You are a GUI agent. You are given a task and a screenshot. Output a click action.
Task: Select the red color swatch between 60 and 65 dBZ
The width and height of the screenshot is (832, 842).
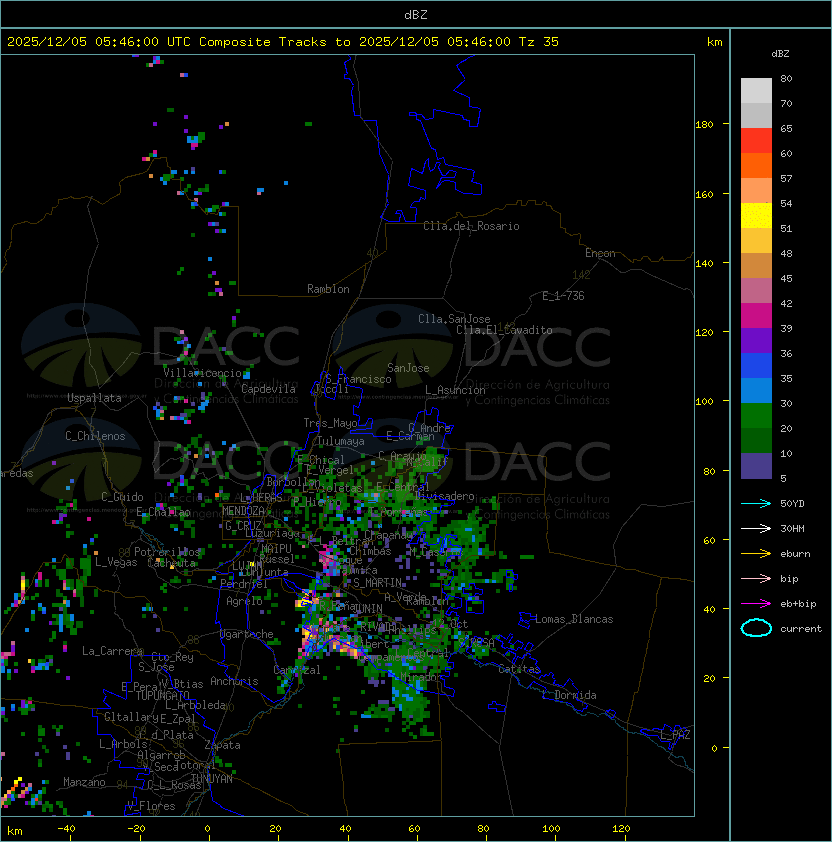756,141
